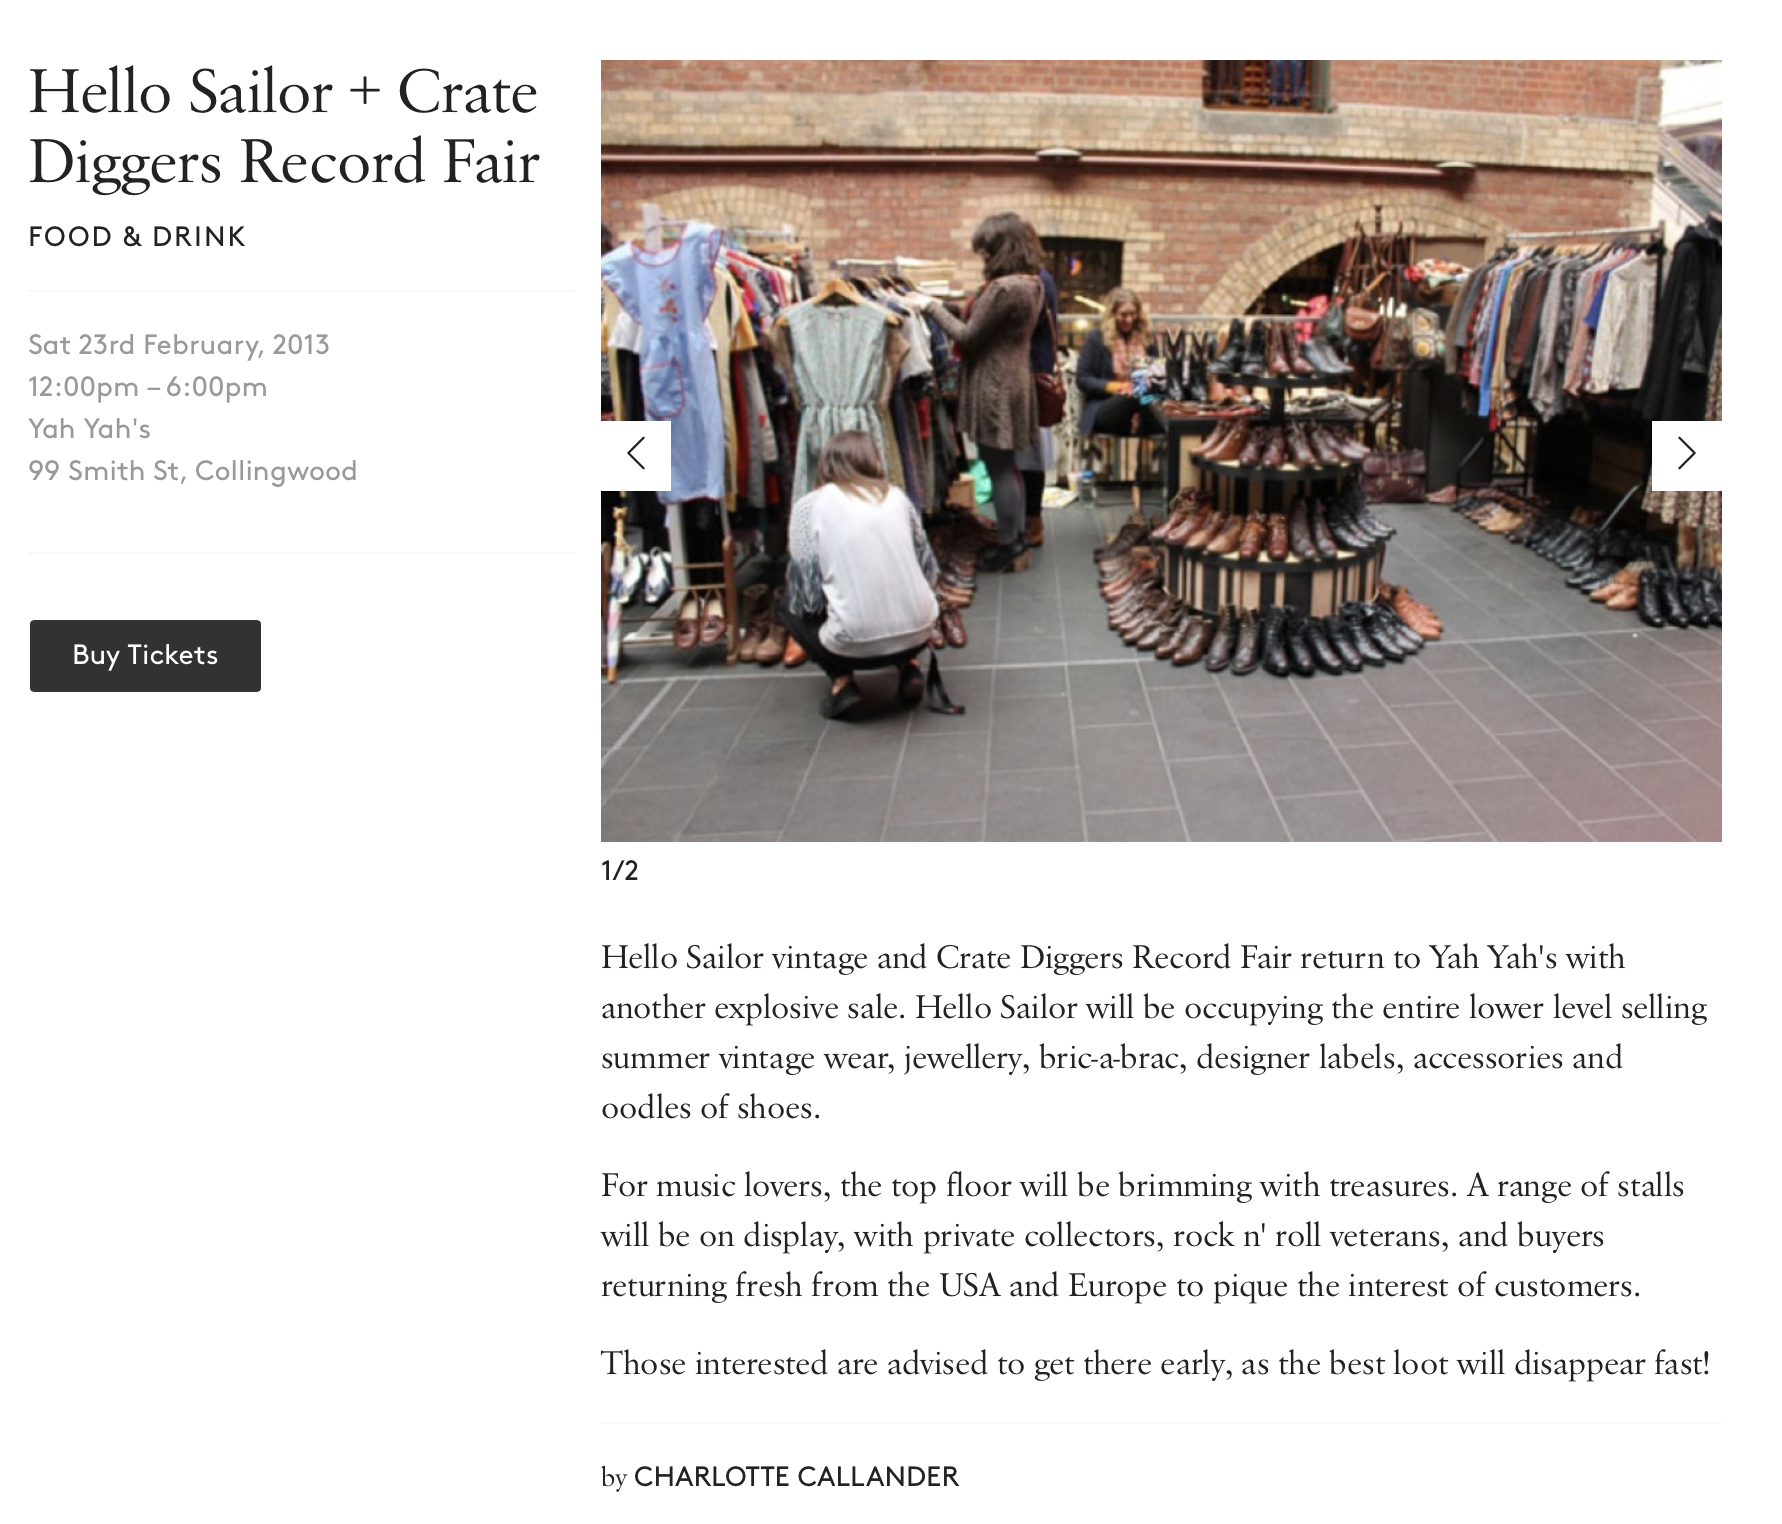
Task: Click the 12:00pm – 6:00pm time text
Action: point(148,387)
